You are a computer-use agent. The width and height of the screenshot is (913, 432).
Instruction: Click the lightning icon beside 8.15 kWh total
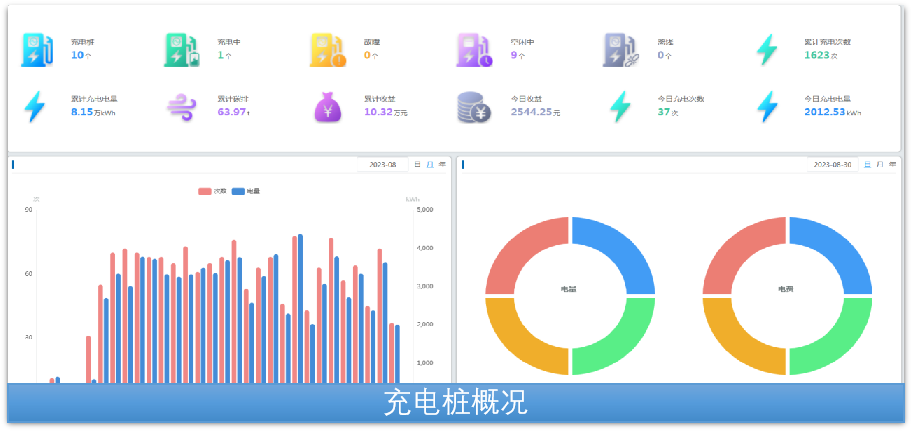(35, 106)
